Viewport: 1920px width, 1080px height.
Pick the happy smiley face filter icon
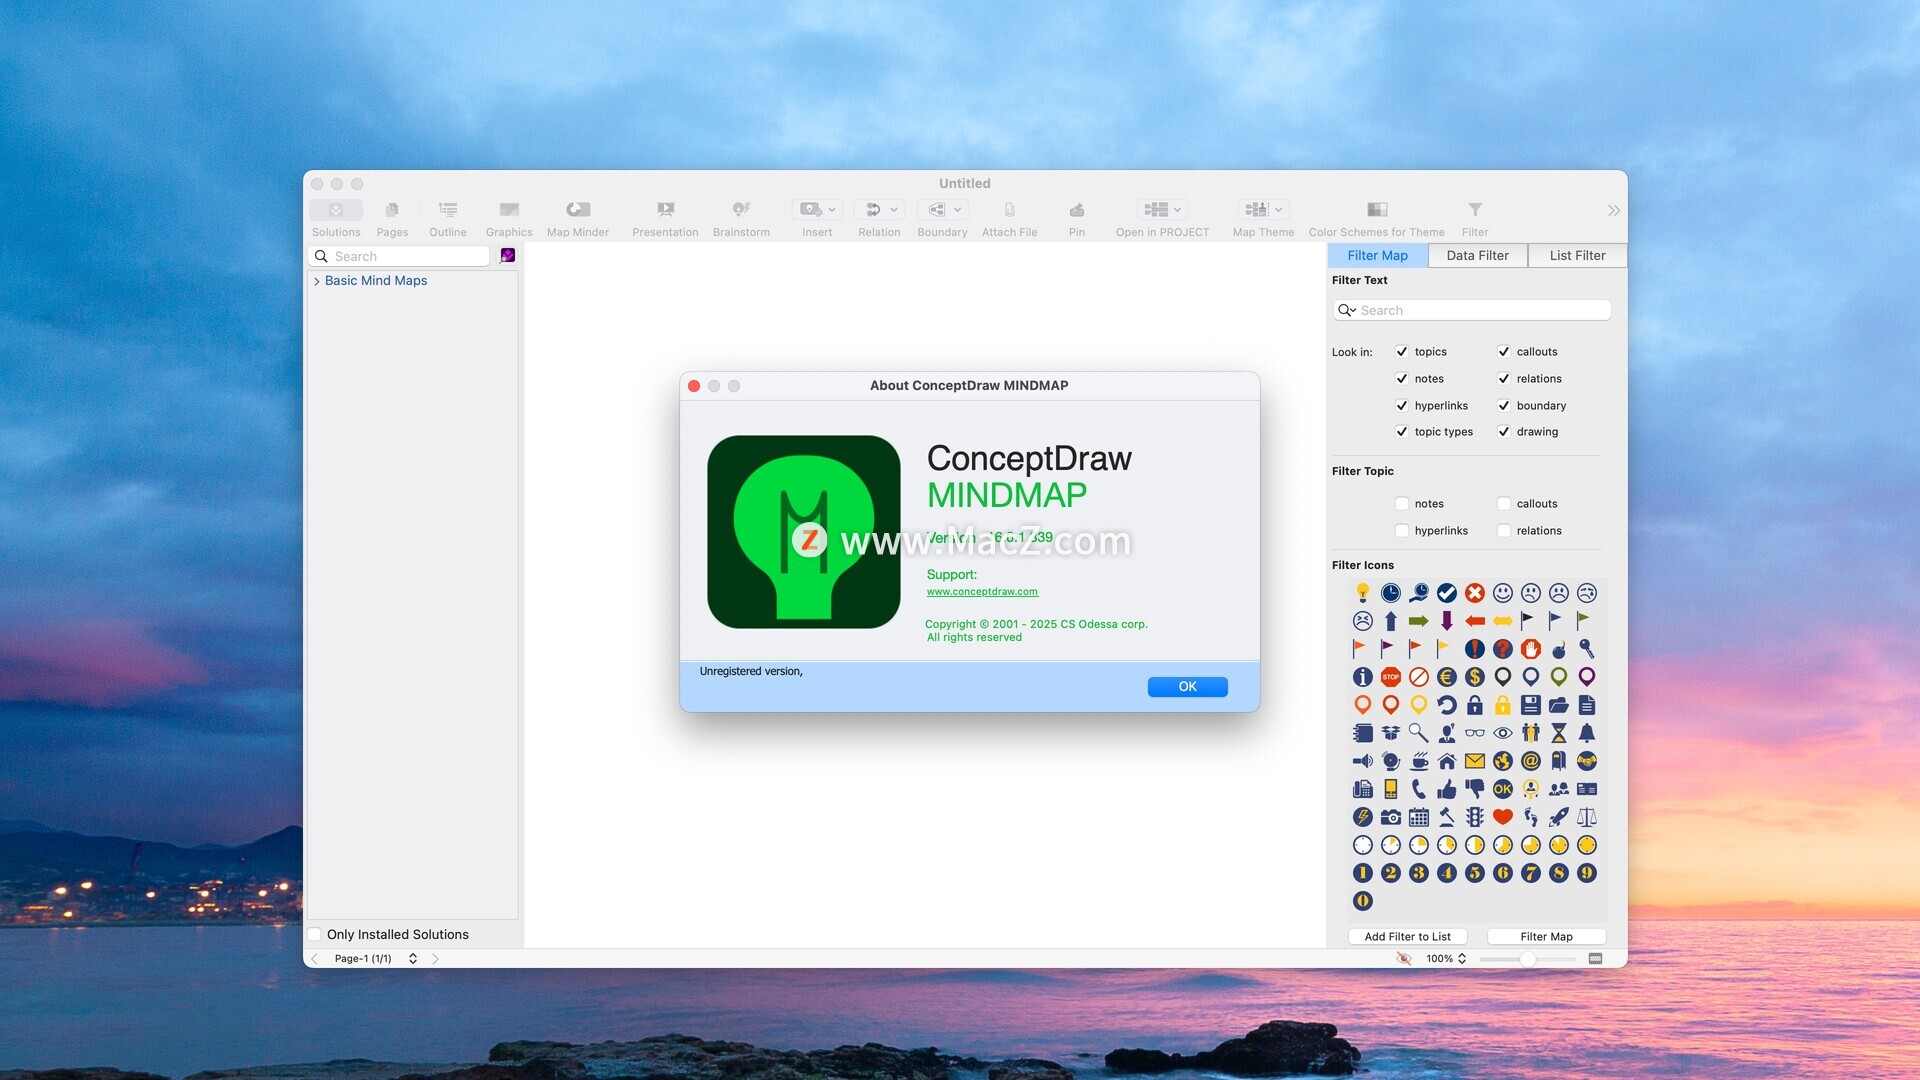[1502, 593]
